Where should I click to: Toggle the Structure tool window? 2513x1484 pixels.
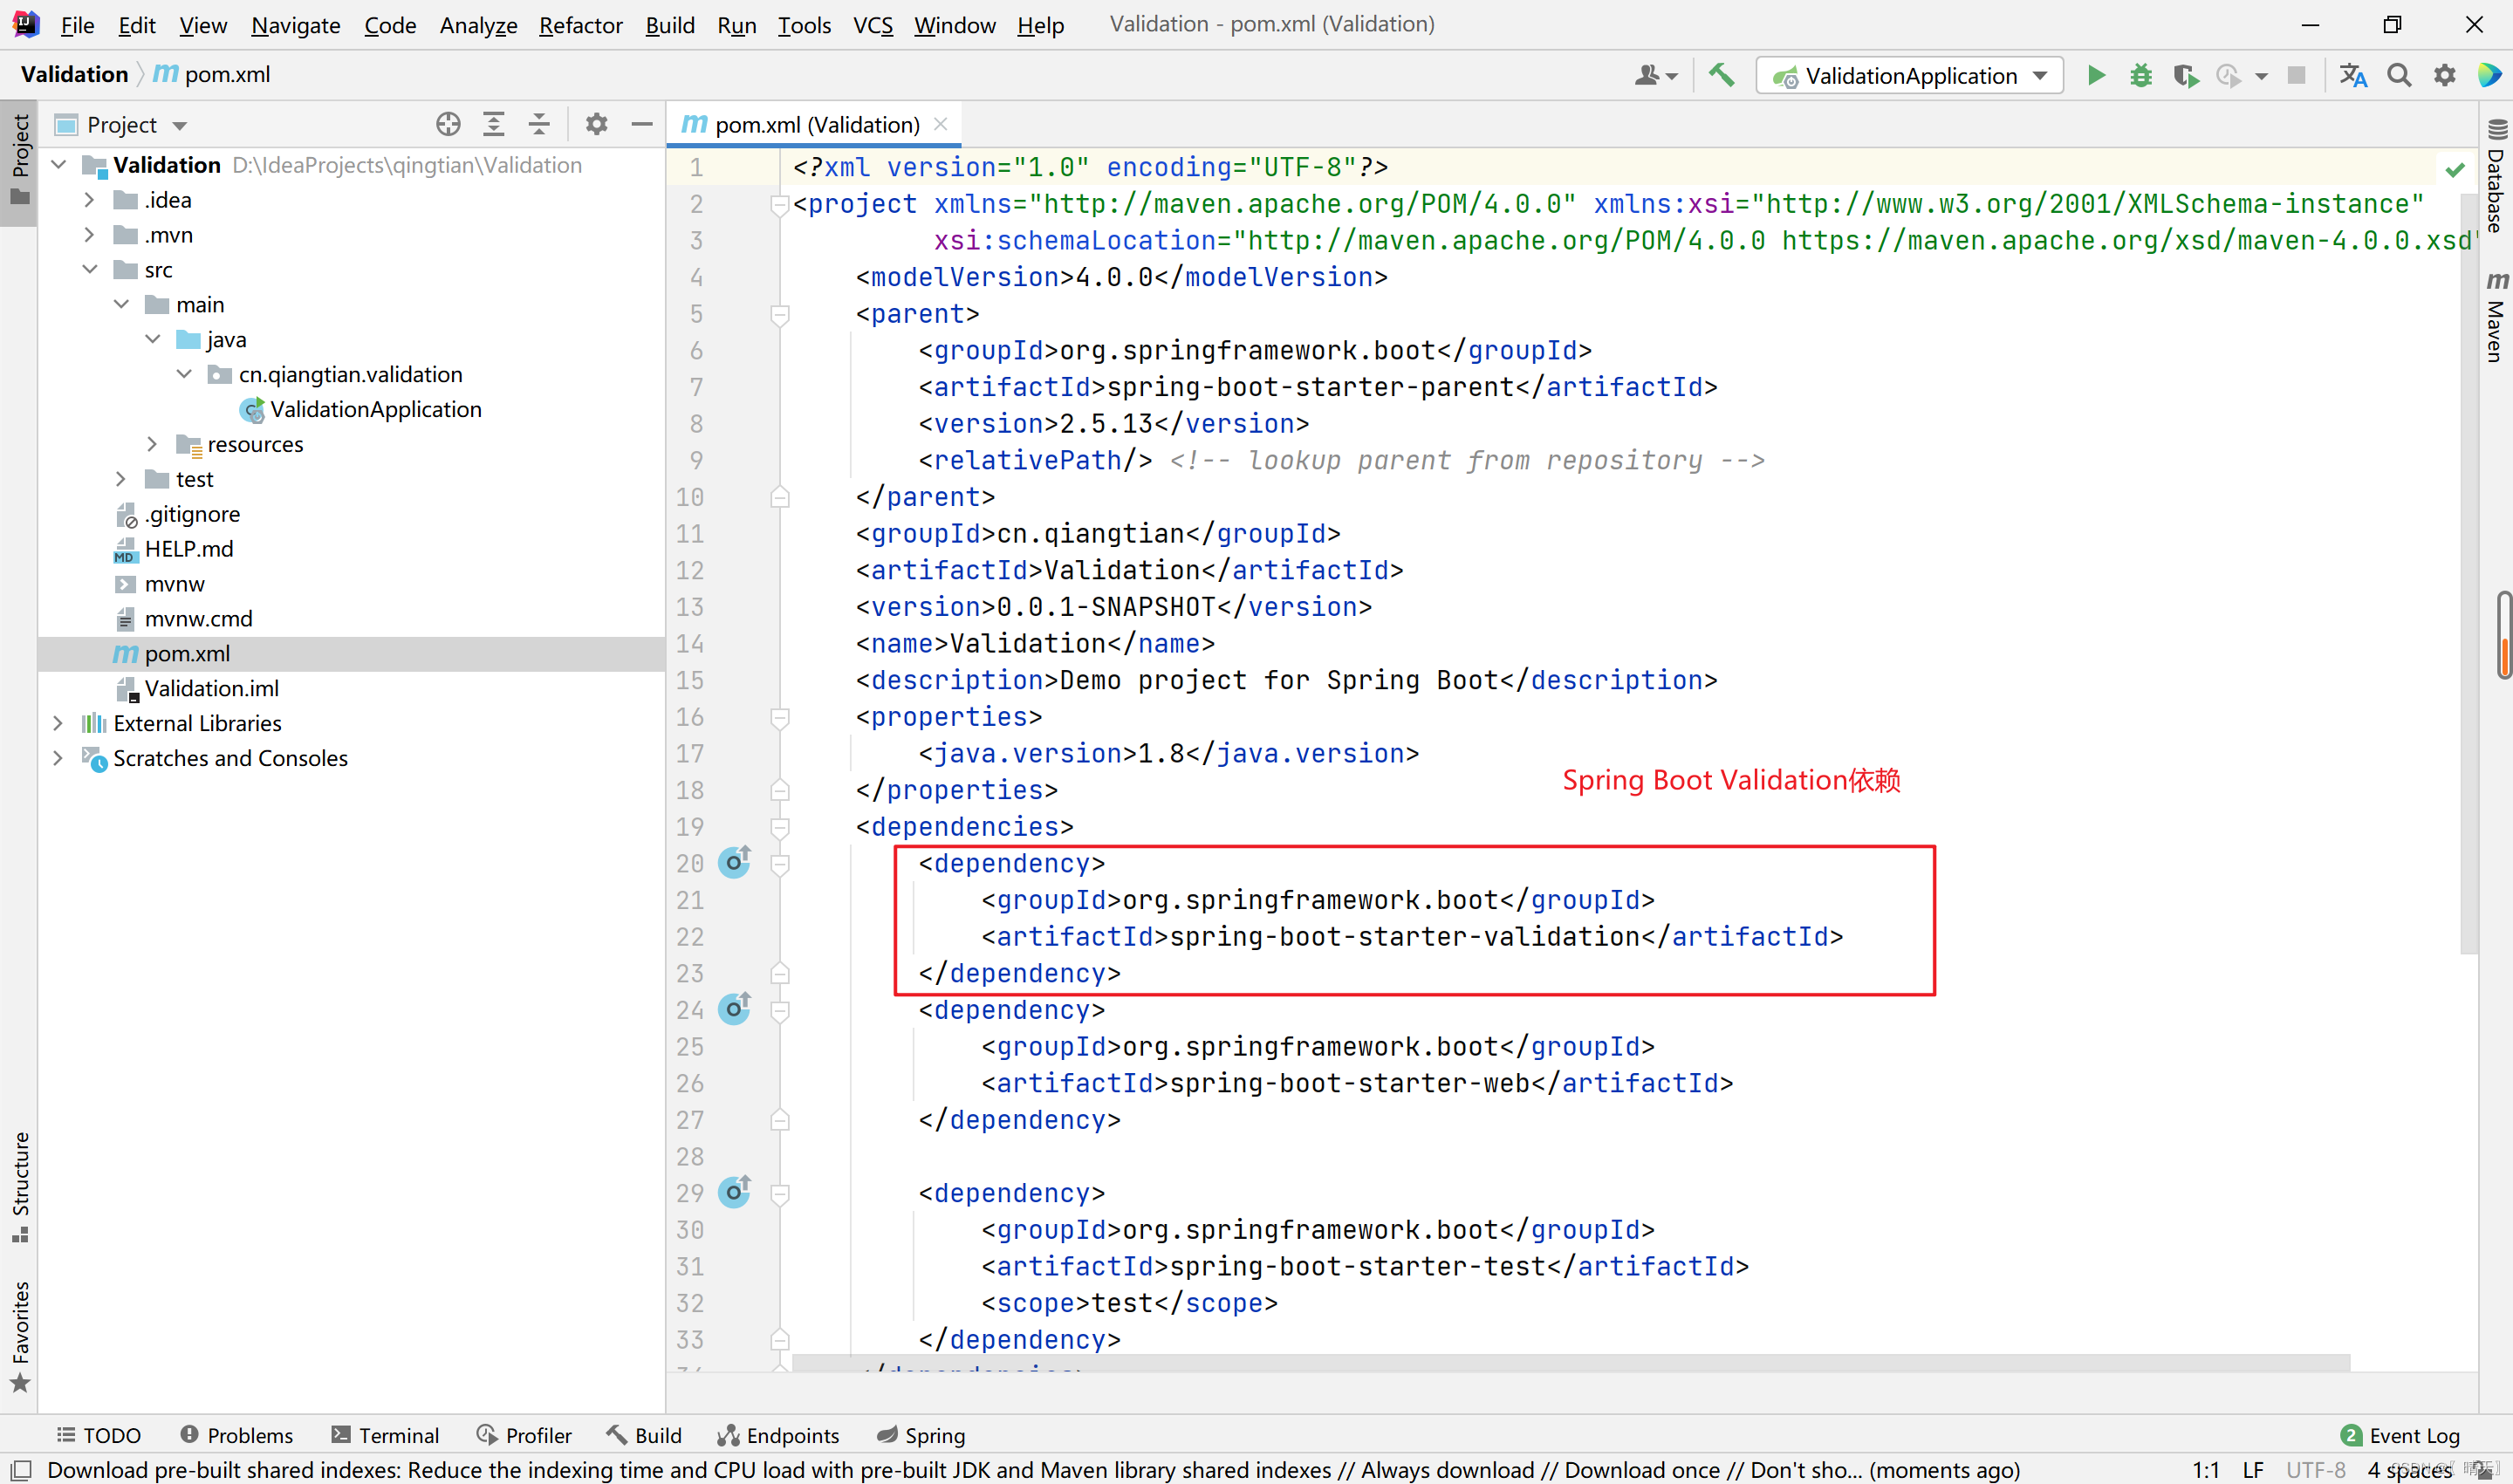[x=20, y=1186]
